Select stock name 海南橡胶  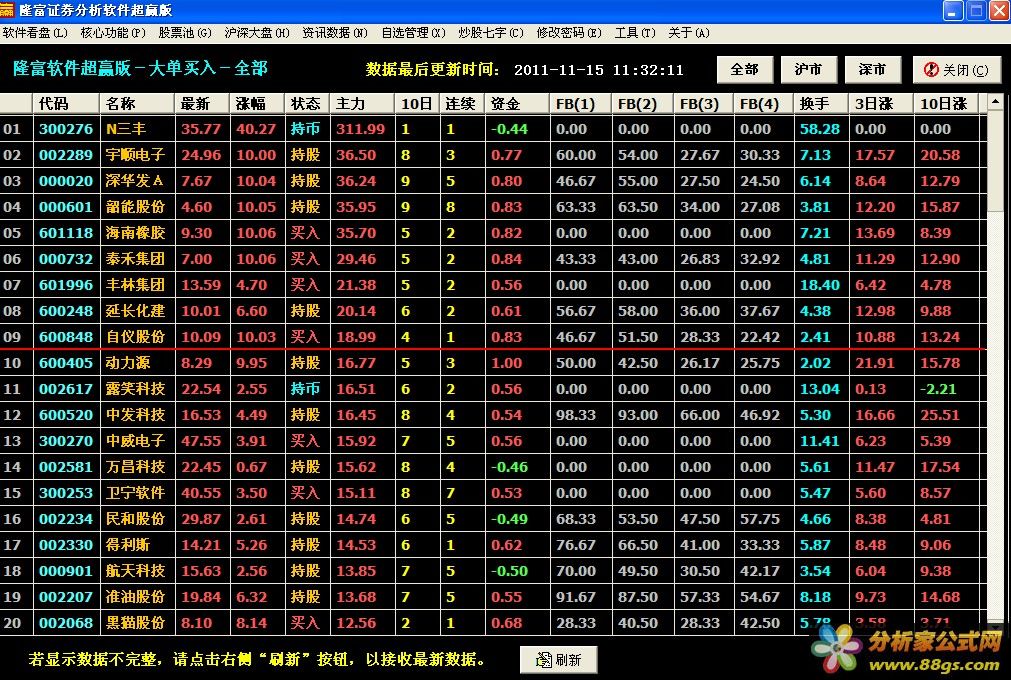coord(135,233)
